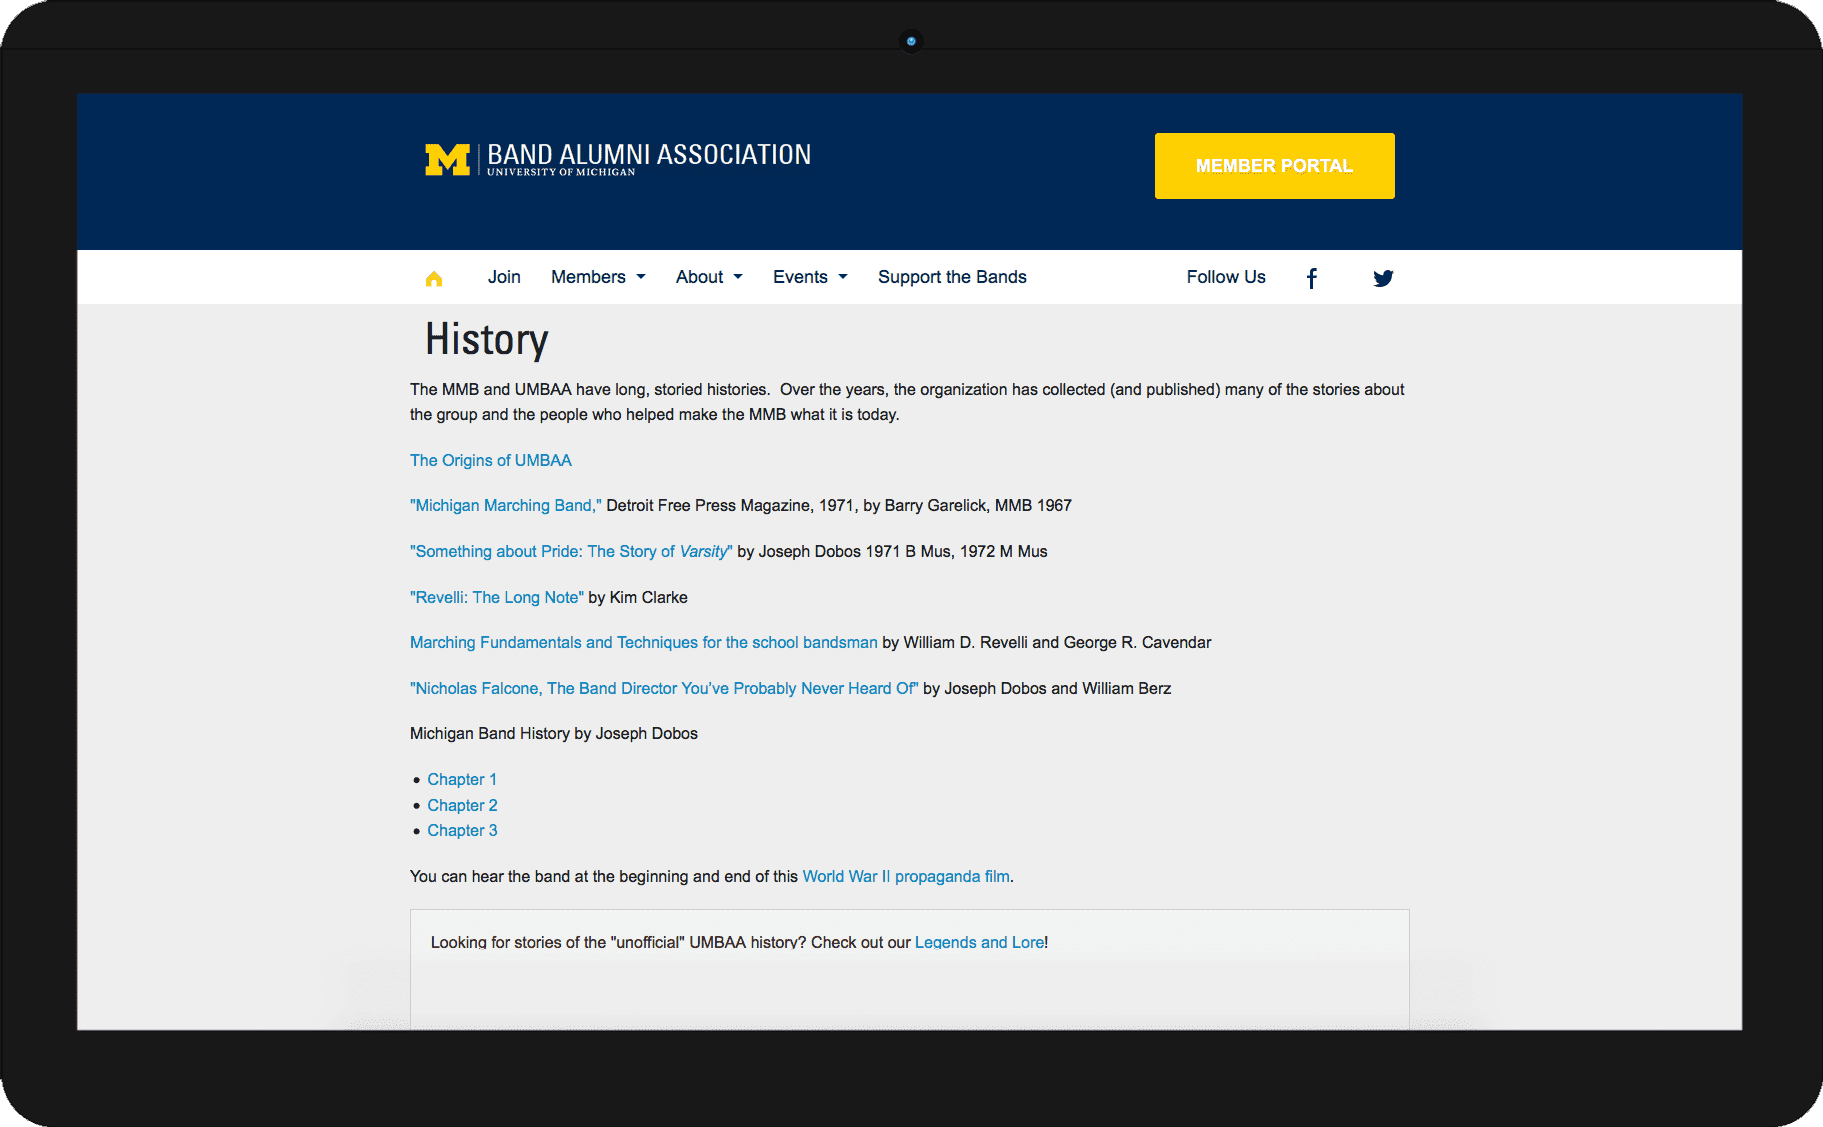Viewport: 1823px width, 1127px height.
Task: Open Marching Fundamentals and Techniques link
Action: pyautogui.click(x=643, y=643)
